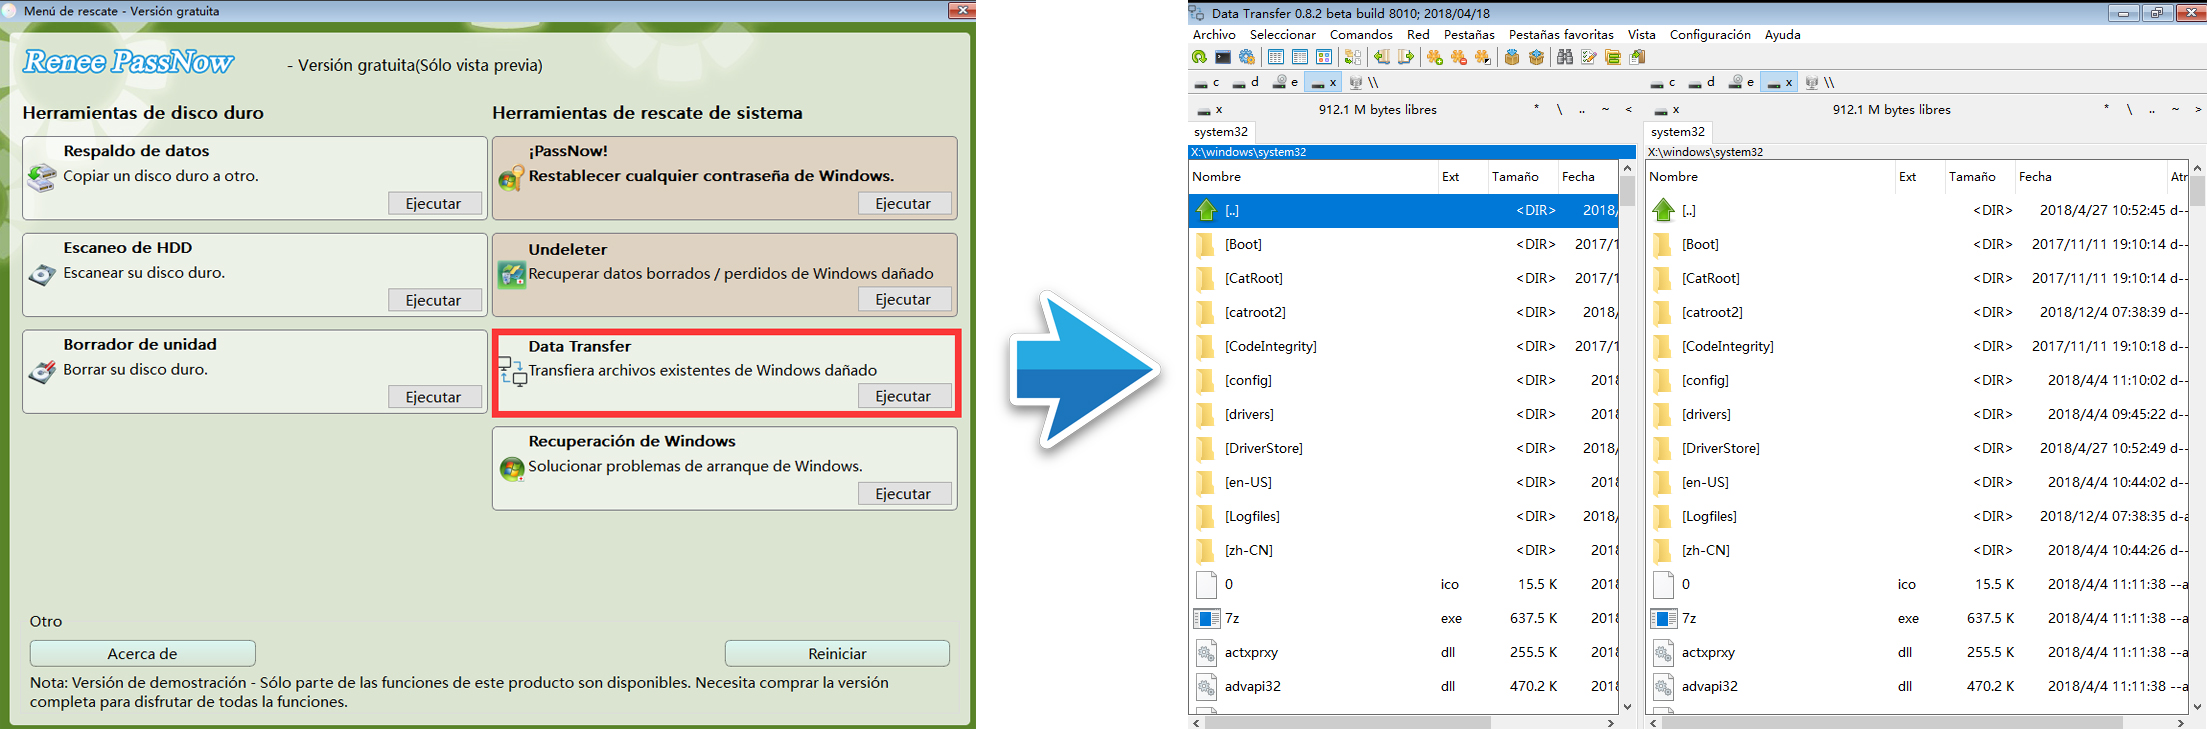Click the copy names clipboard icon
The height and width of the screenshot is (729, 2207).
(x=1637, y=57)
